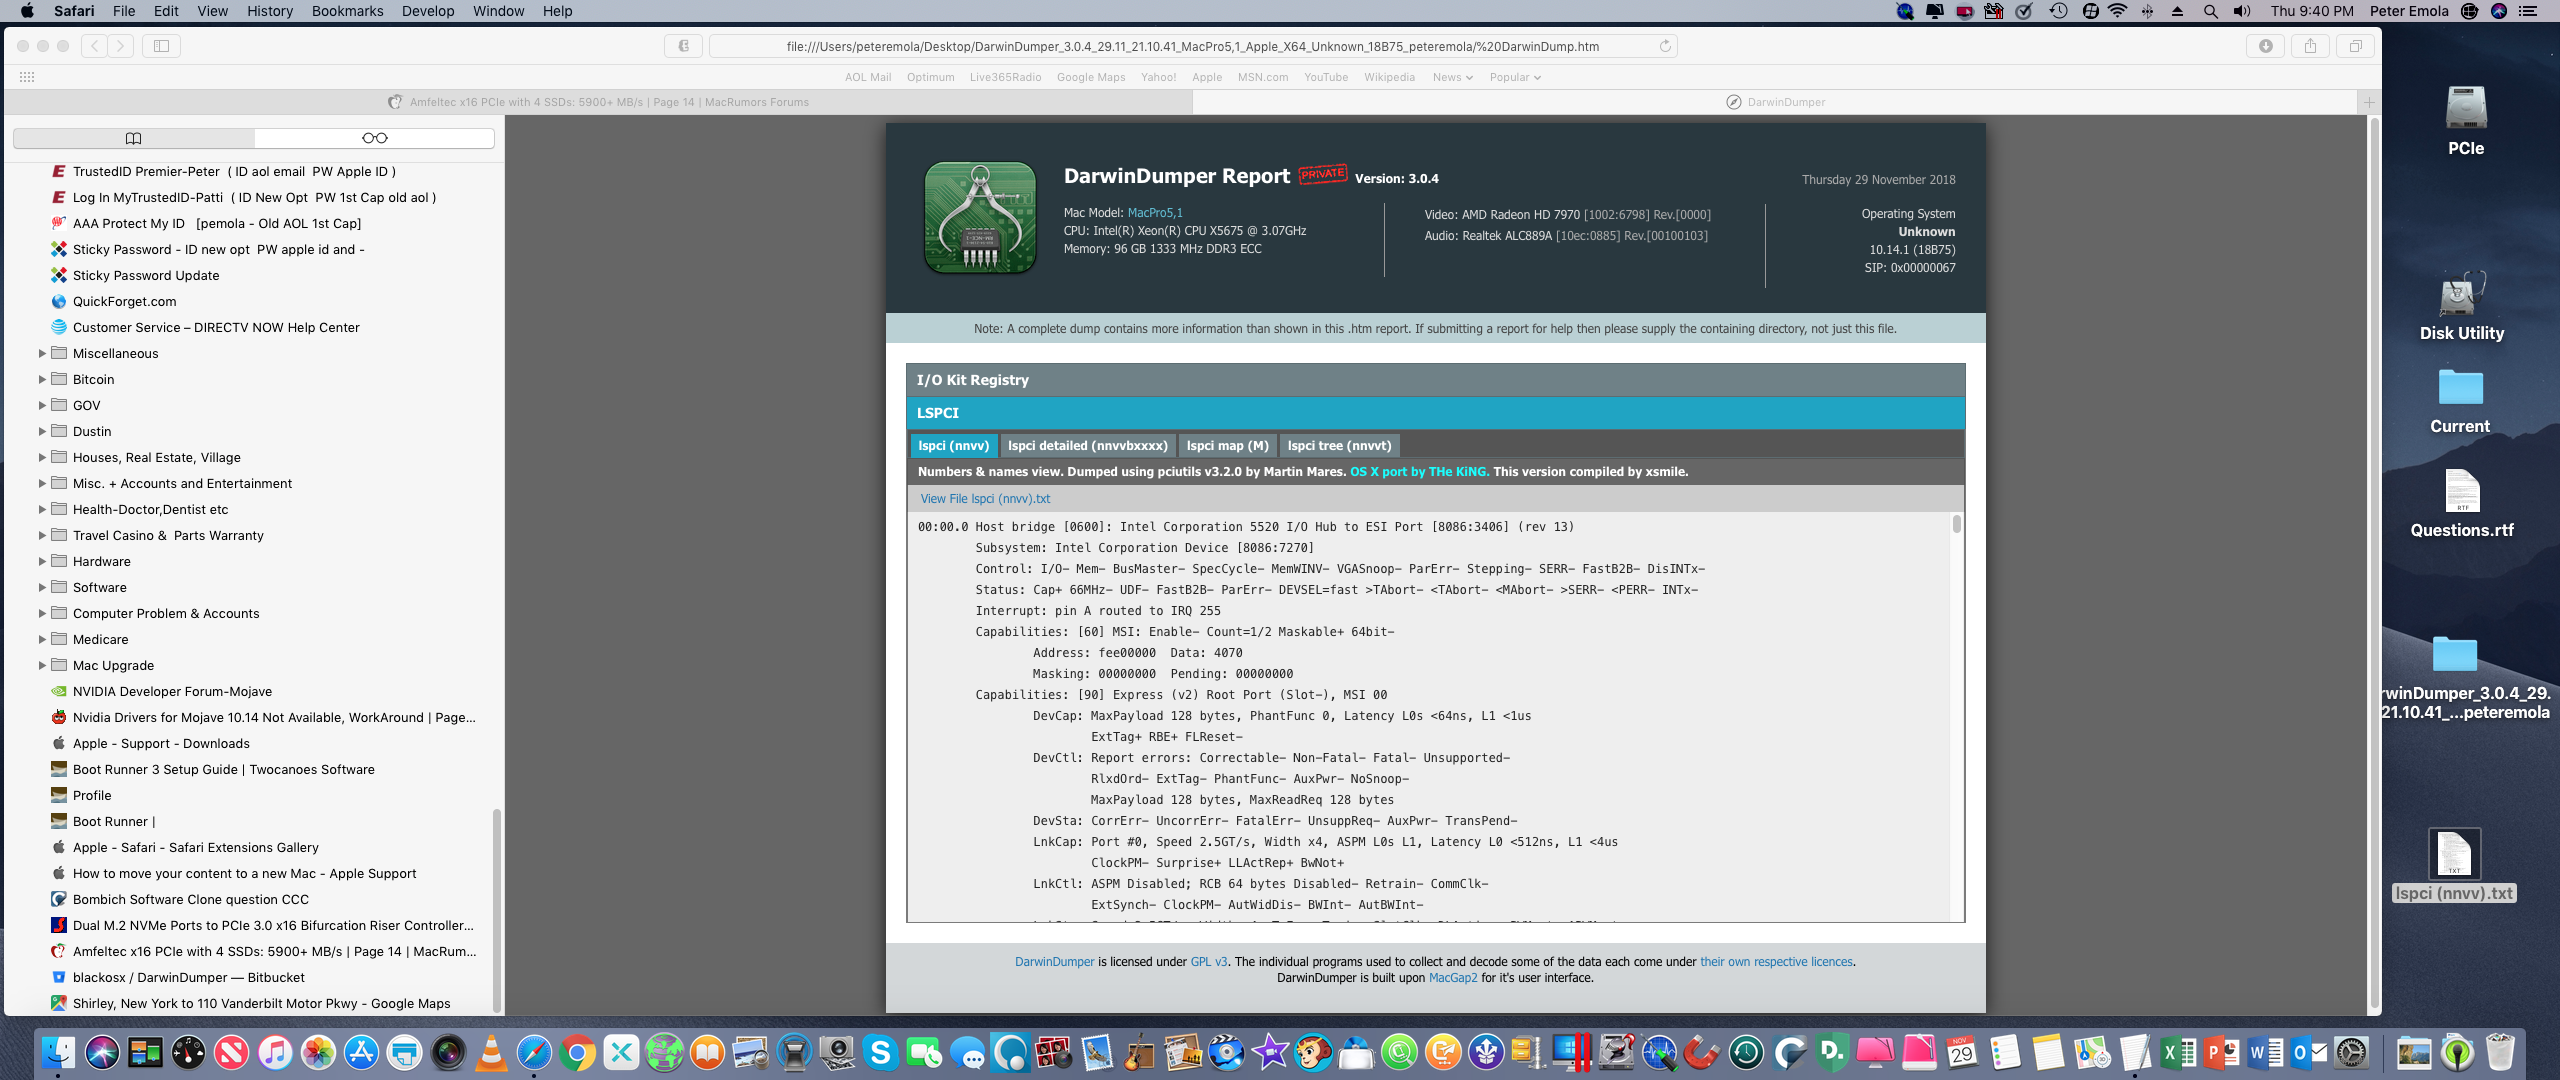Screen dimensions: 2560x1080
Task: Expand the Dustin bookmarks folder
Action: point(42,431)
